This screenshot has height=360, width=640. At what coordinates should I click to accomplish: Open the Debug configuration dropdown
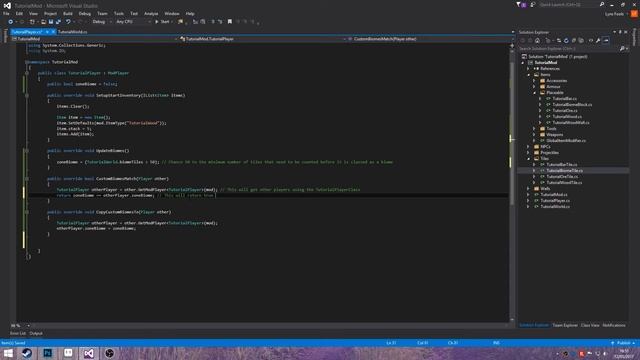pyautogui.click(x=101, y=22)
